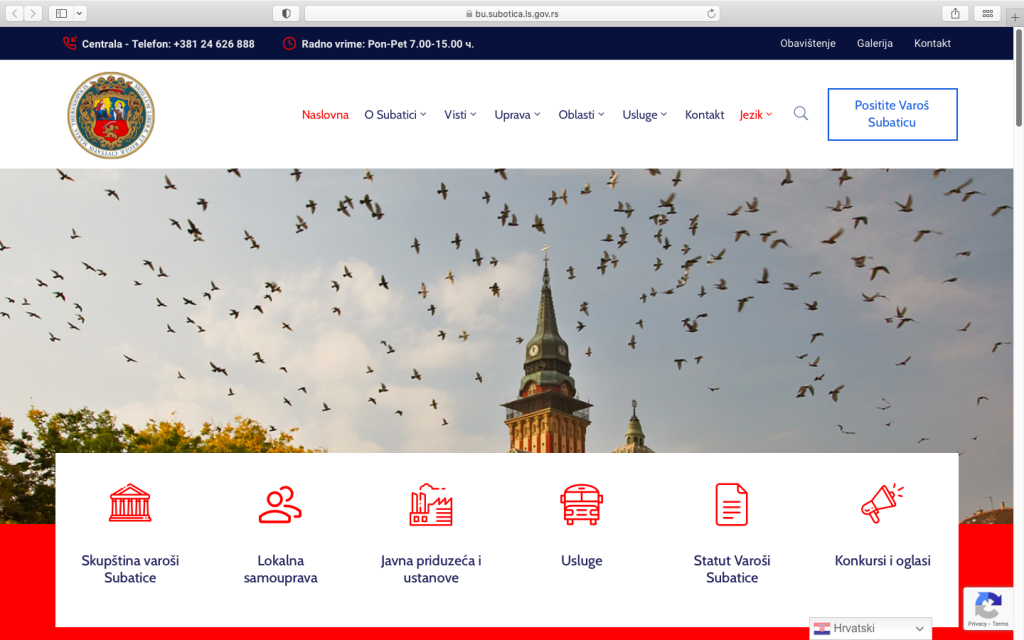Screen dimensions: 1024x640
Task: Click the Statut Varoši document icon
Action: (731, 504)
